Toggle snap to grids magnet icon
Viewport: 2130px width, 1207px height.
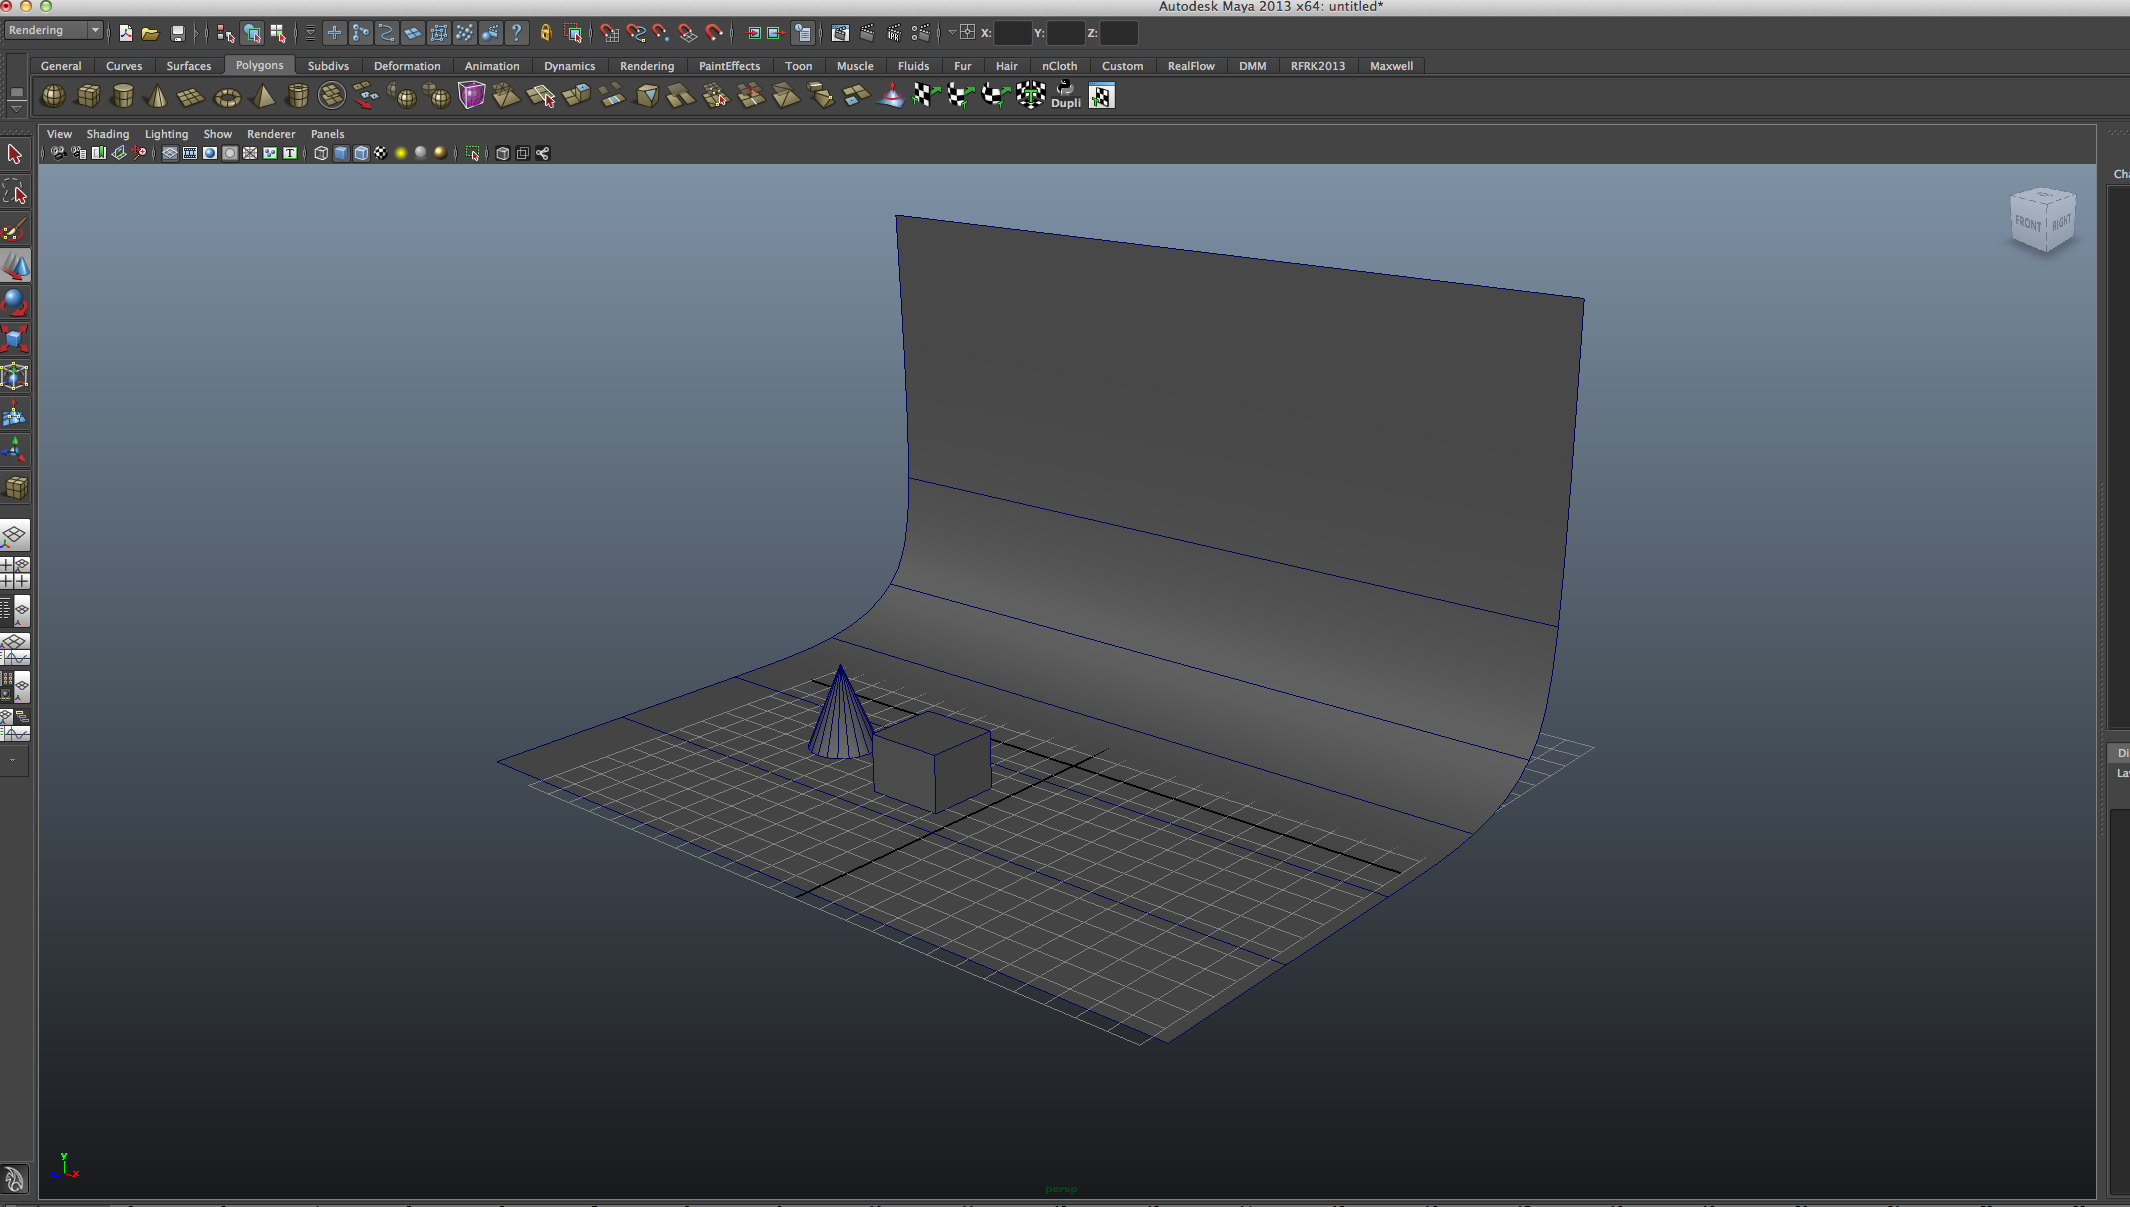(609, 33)
